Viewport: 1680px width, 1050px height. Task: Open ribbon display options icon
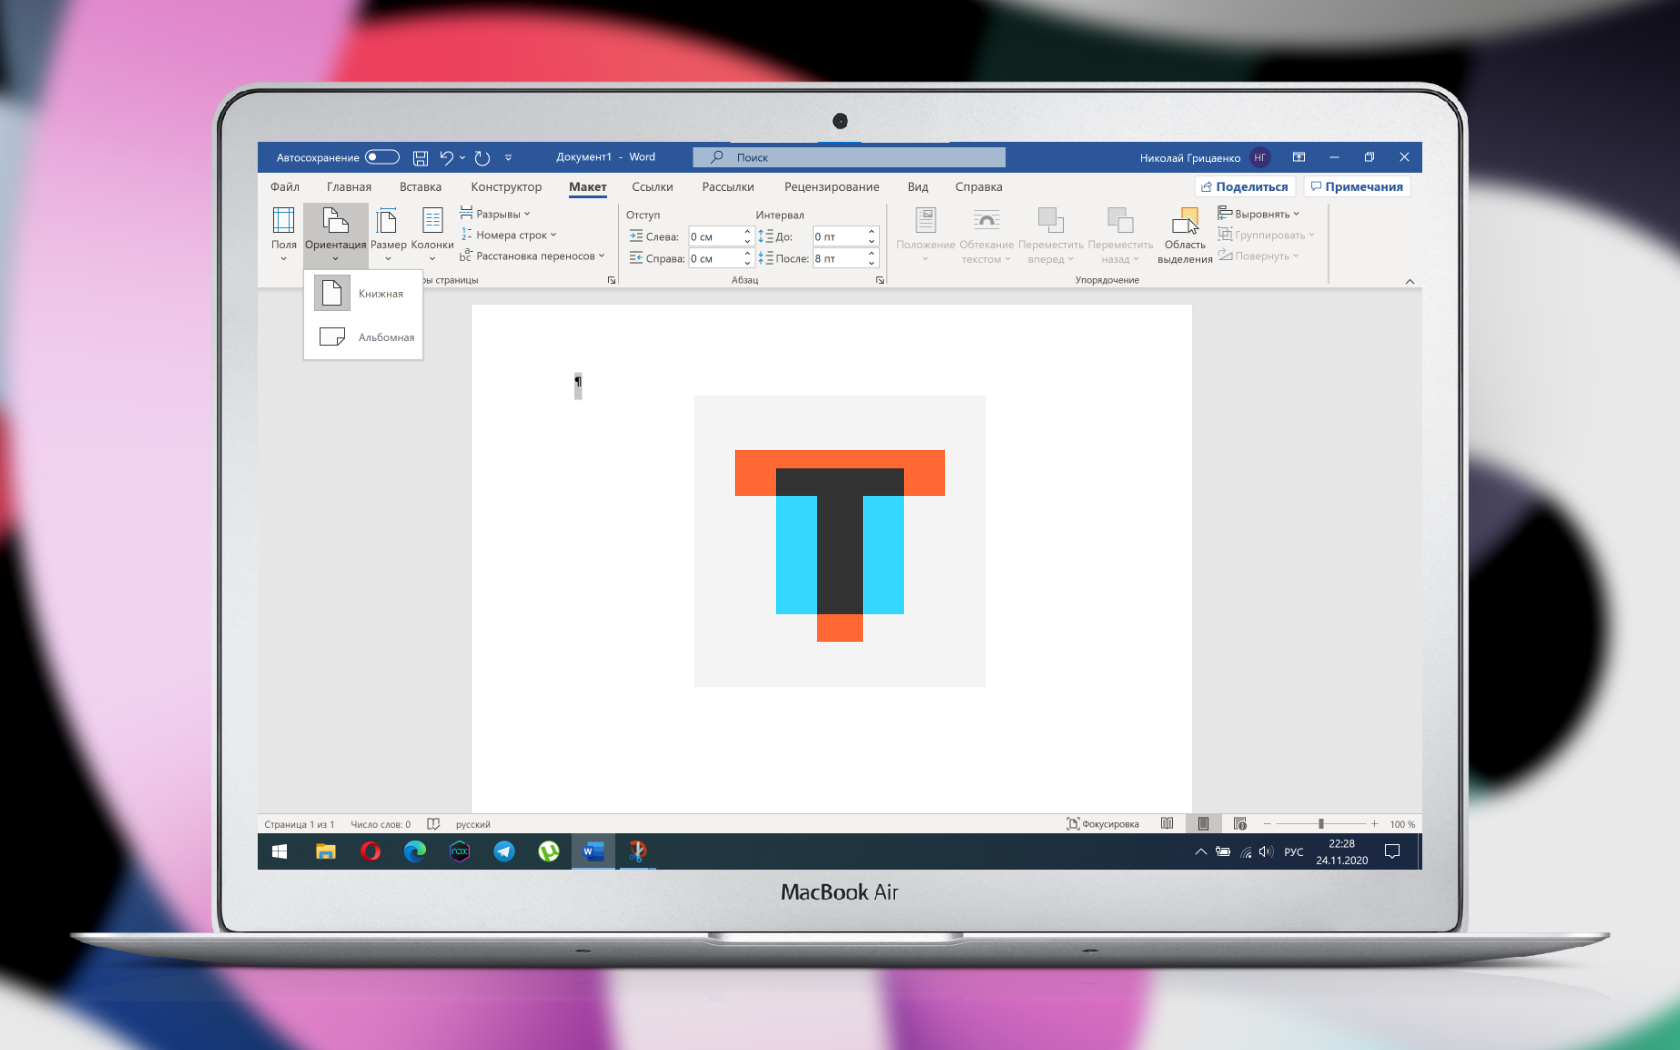(1299, 157)
